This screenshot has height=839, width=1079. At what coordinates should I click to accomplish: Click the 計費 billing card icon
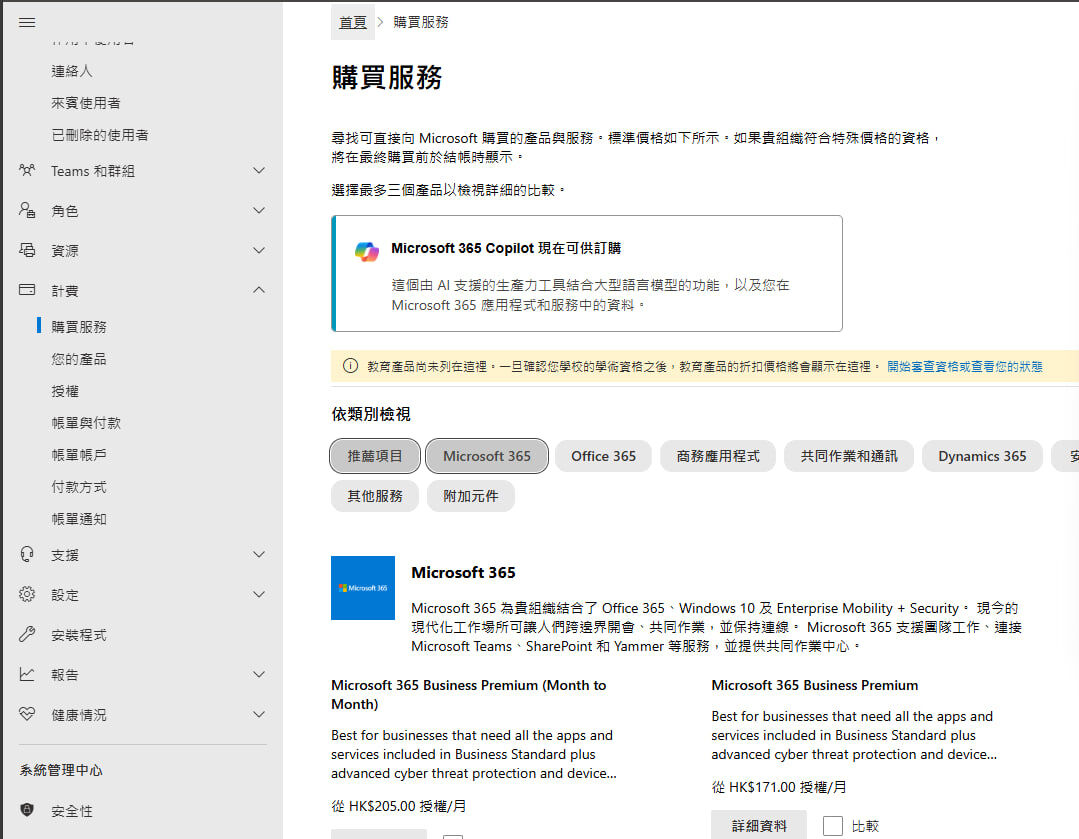(x=27, y=290)
